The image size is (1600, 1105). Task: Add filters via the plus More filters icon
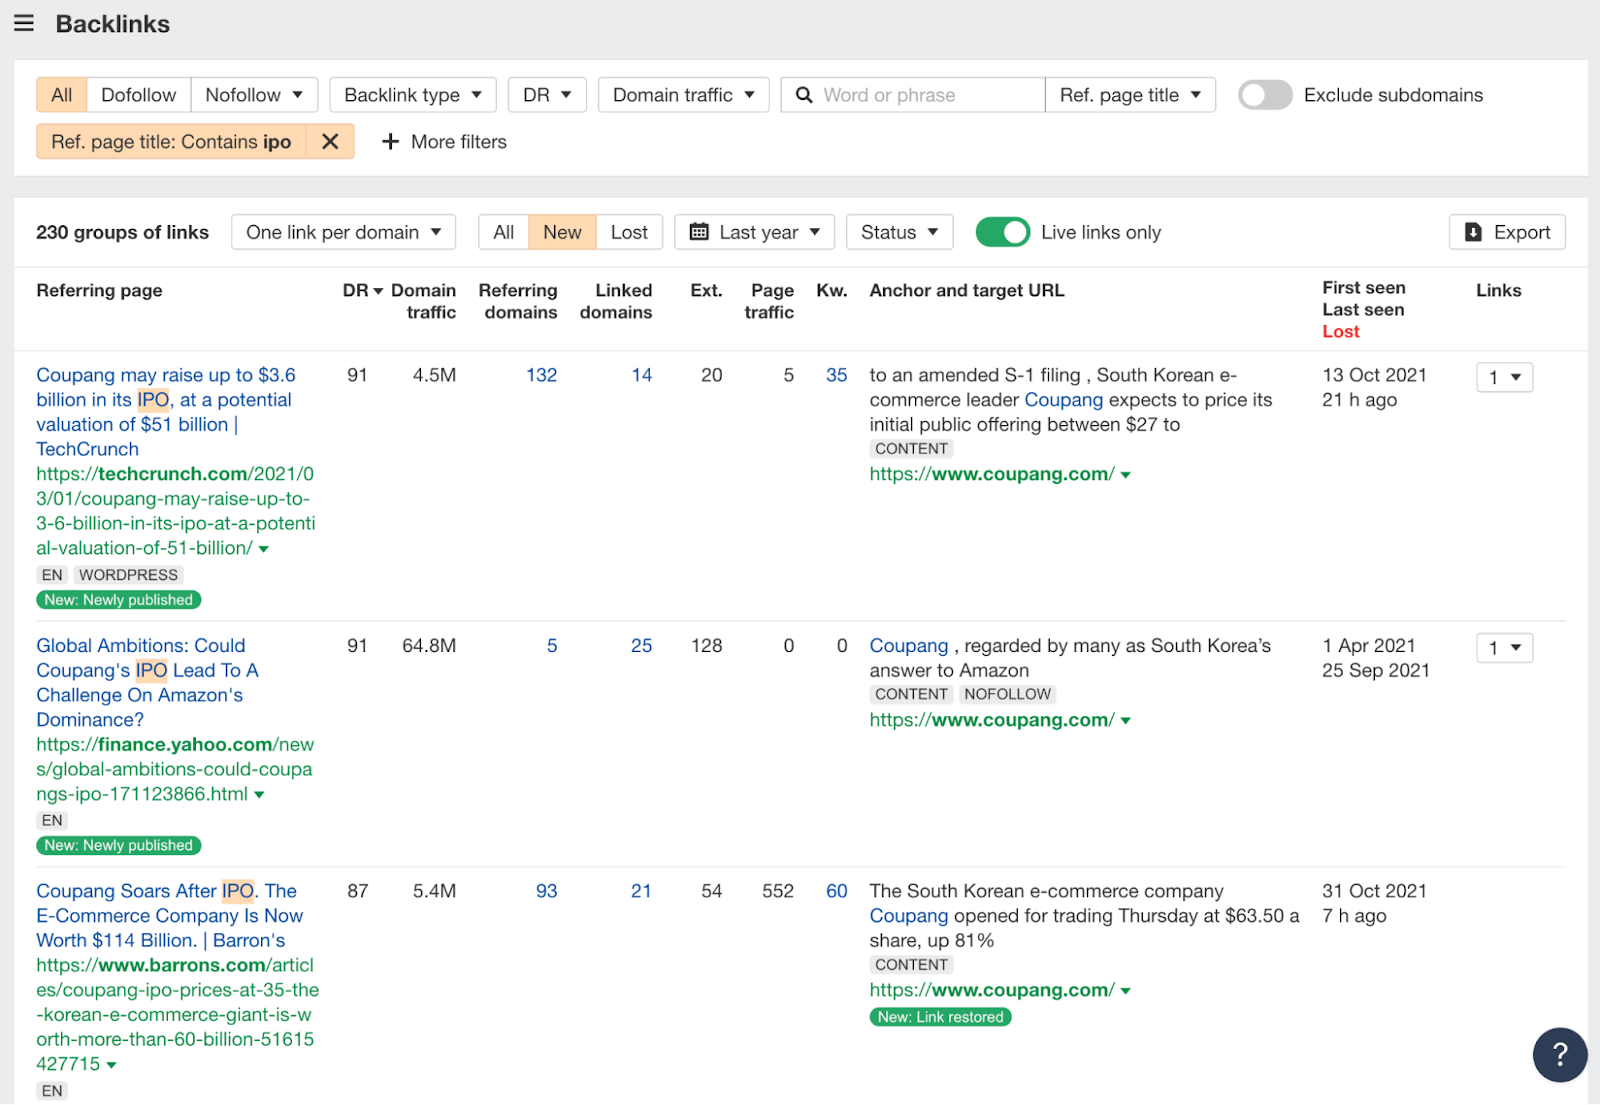[x=391, y=142]
